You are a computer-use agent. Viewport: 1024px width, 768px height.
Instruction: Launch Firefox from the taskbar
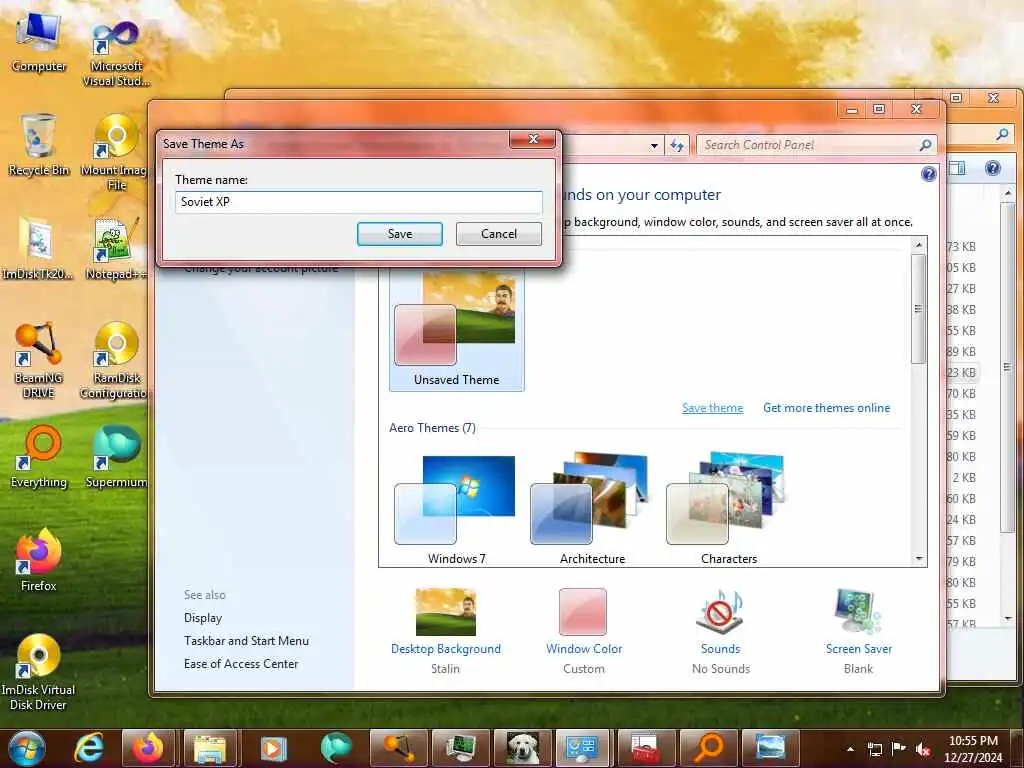148,748
